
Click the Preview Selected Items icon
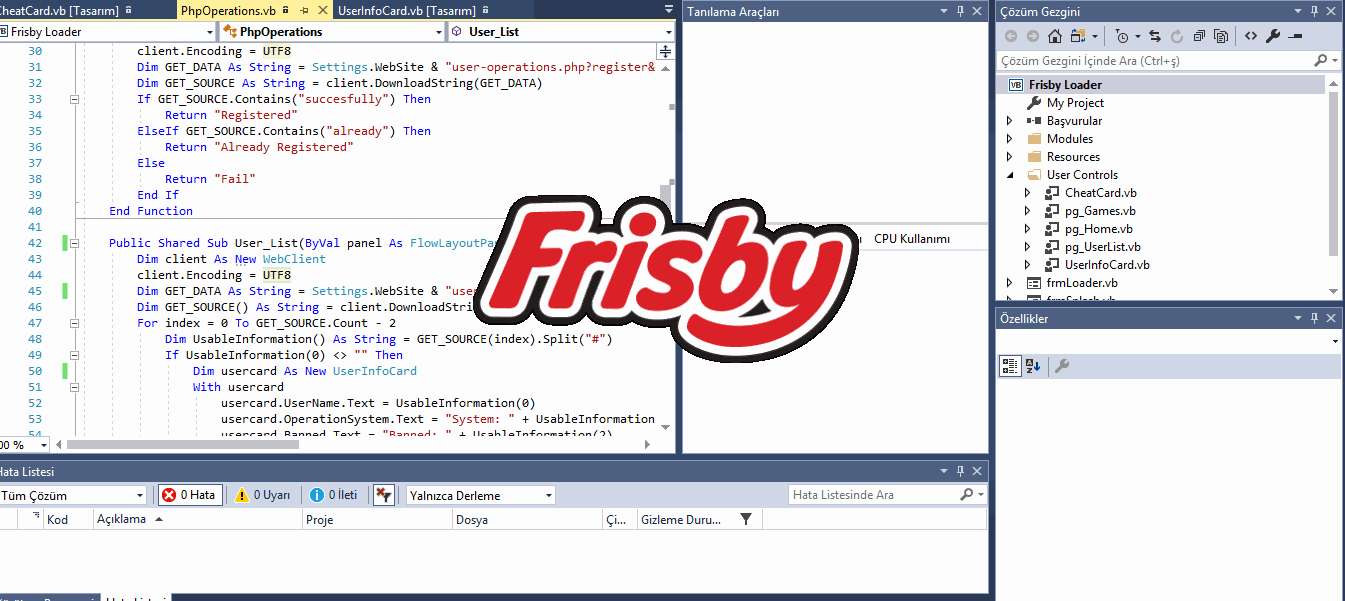coord(1295,36)
